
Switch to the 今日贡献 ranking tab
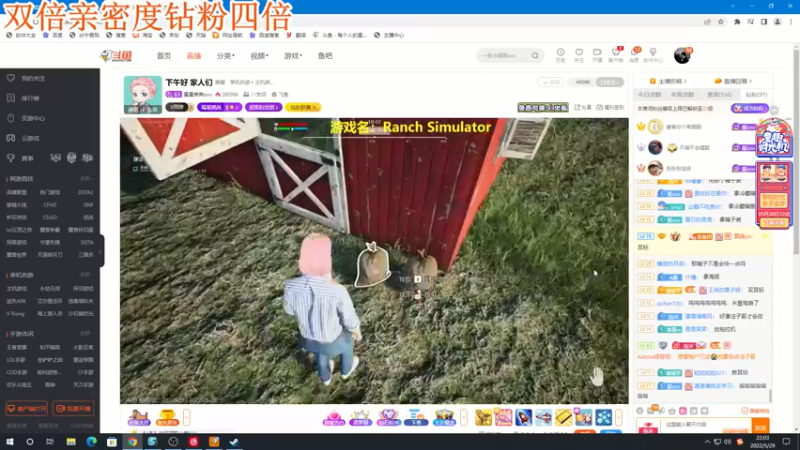(x=649, y=95)
